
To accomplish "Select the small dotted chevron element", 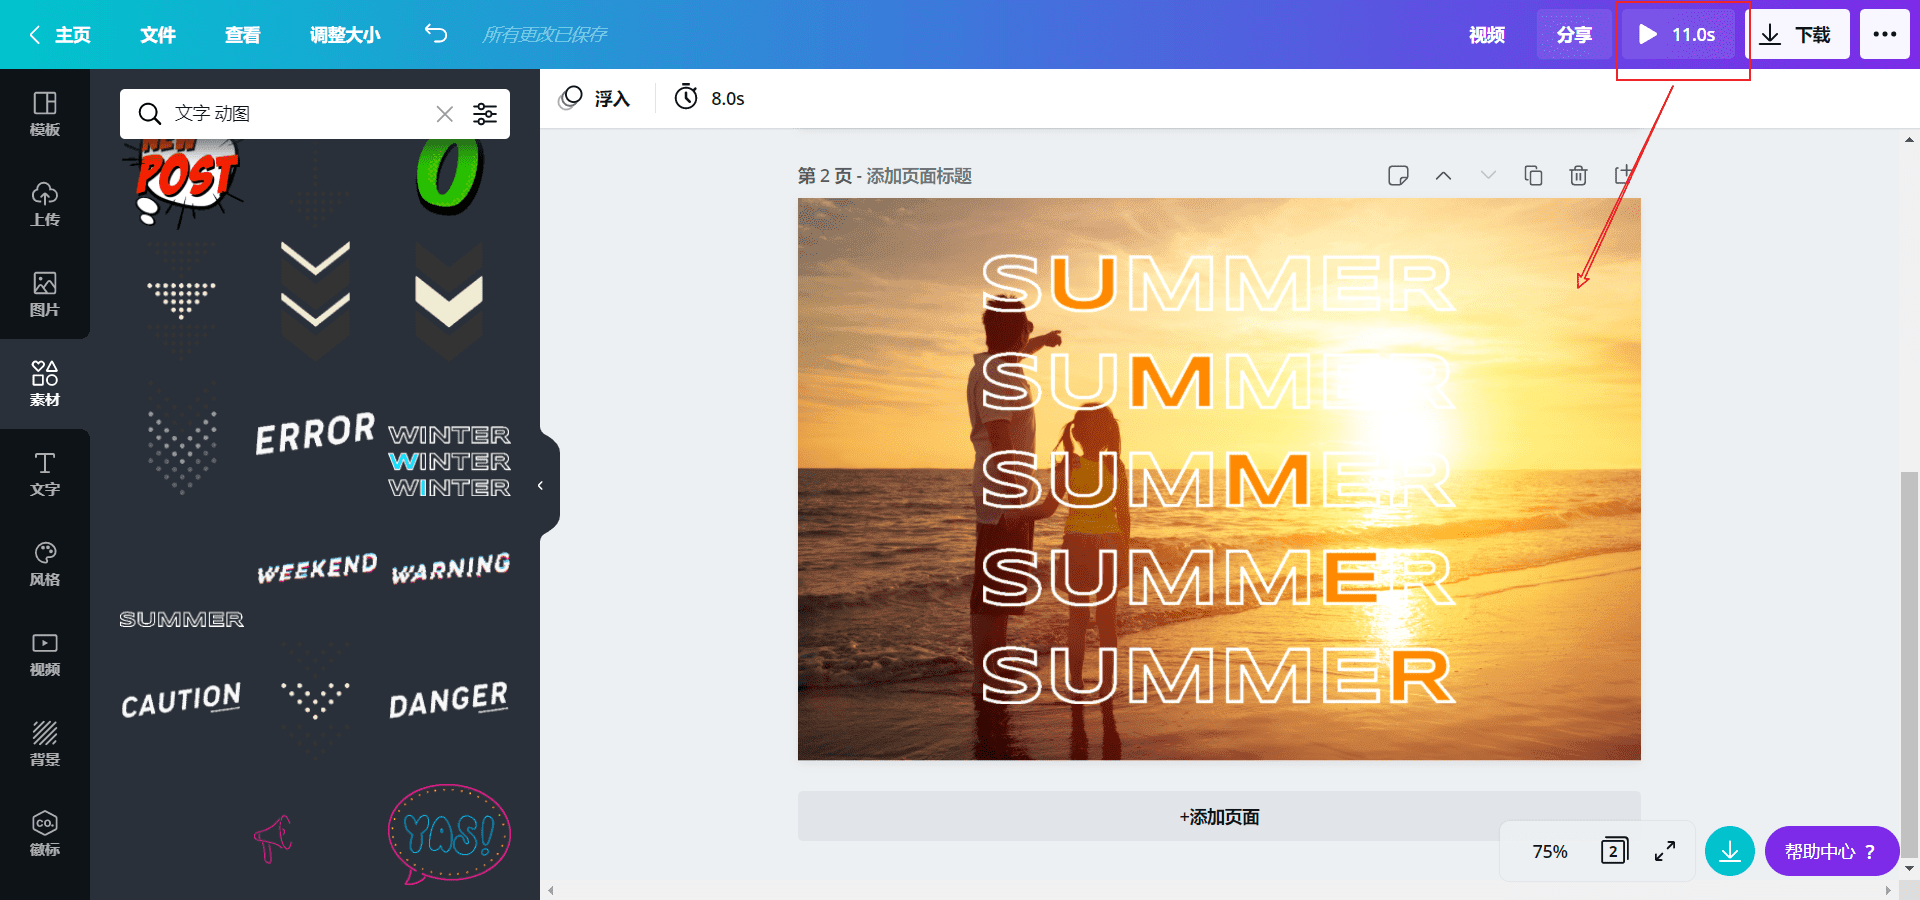I will tap(315, 699).
